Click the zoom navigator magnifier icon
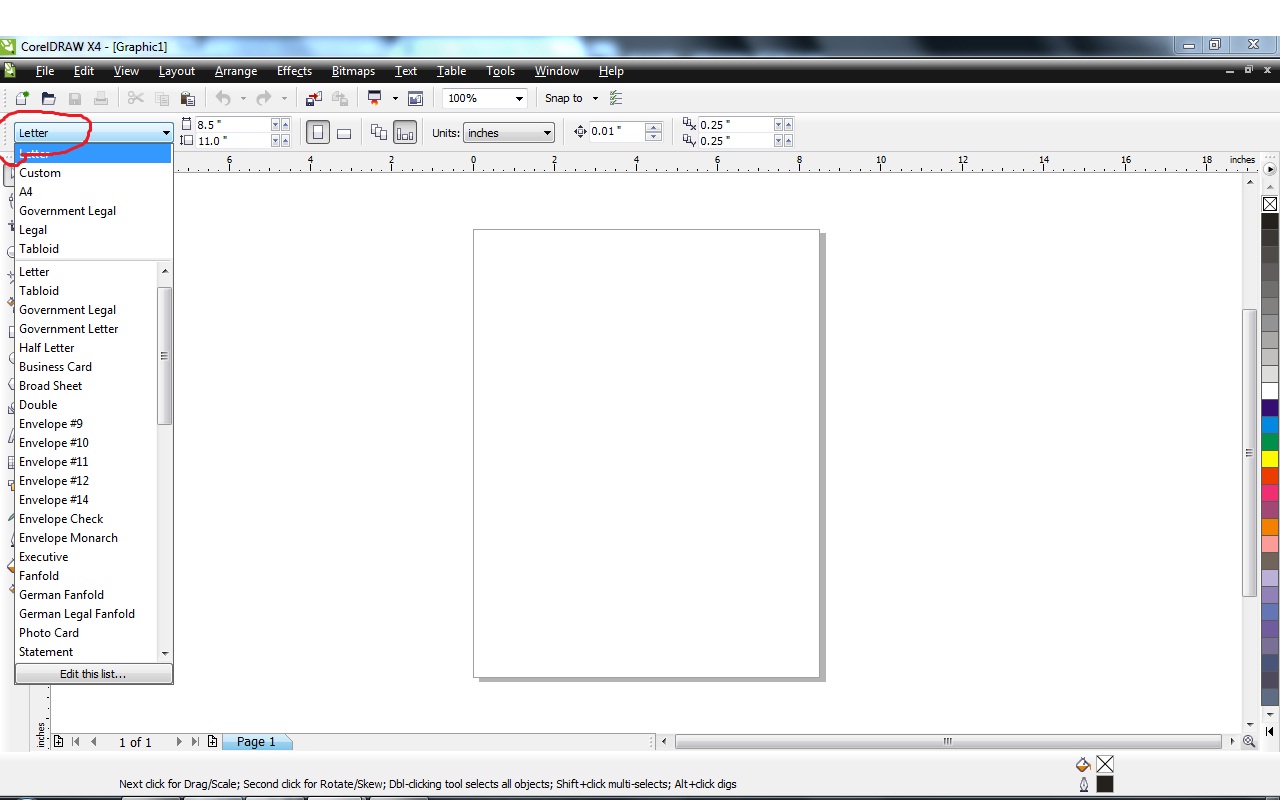The image size is (1280, 800). (x=1249, y=742)
